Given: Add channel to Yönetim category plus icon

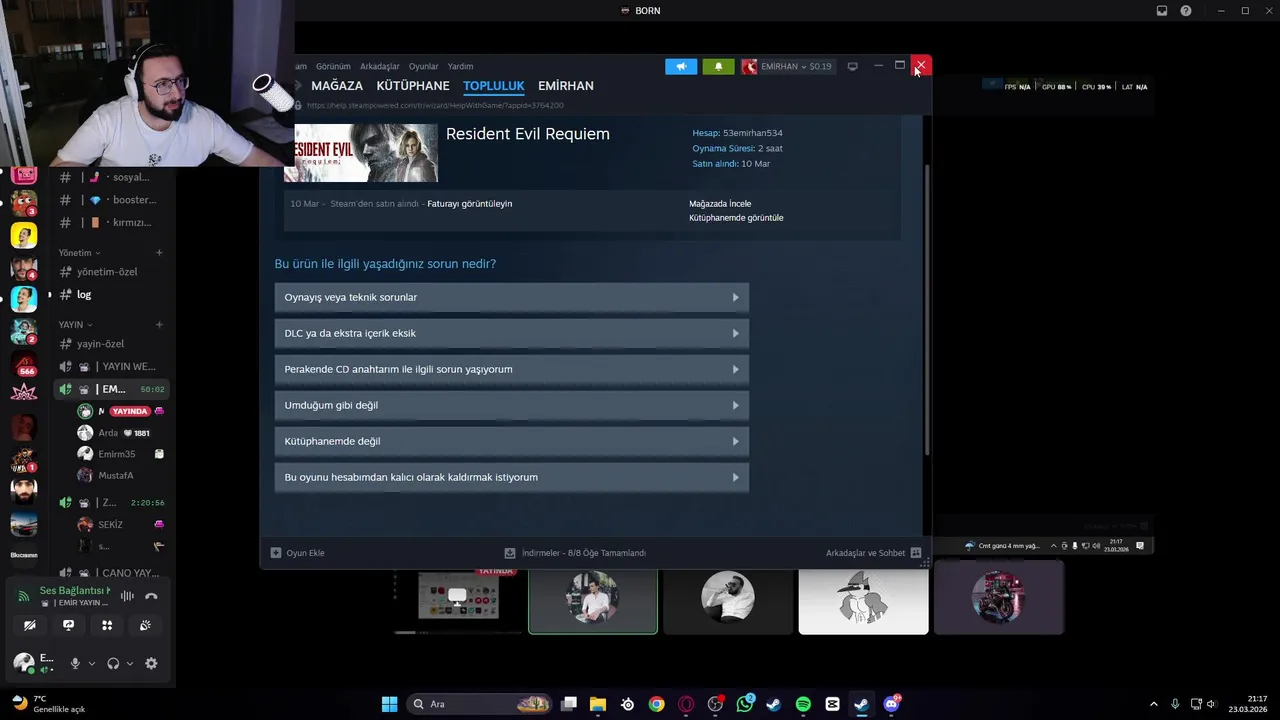Looking at the screenshot, I should click(159, 253).
